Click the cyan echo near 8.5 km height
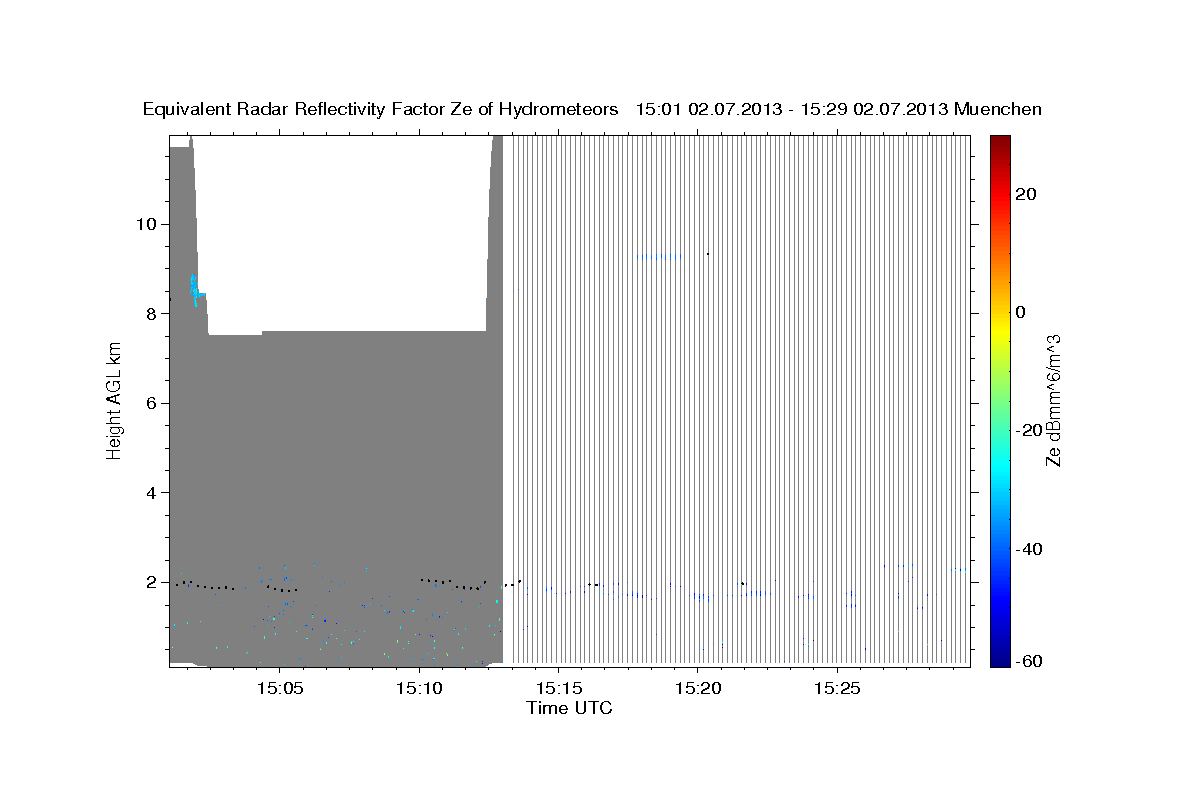 click(196, 290)
